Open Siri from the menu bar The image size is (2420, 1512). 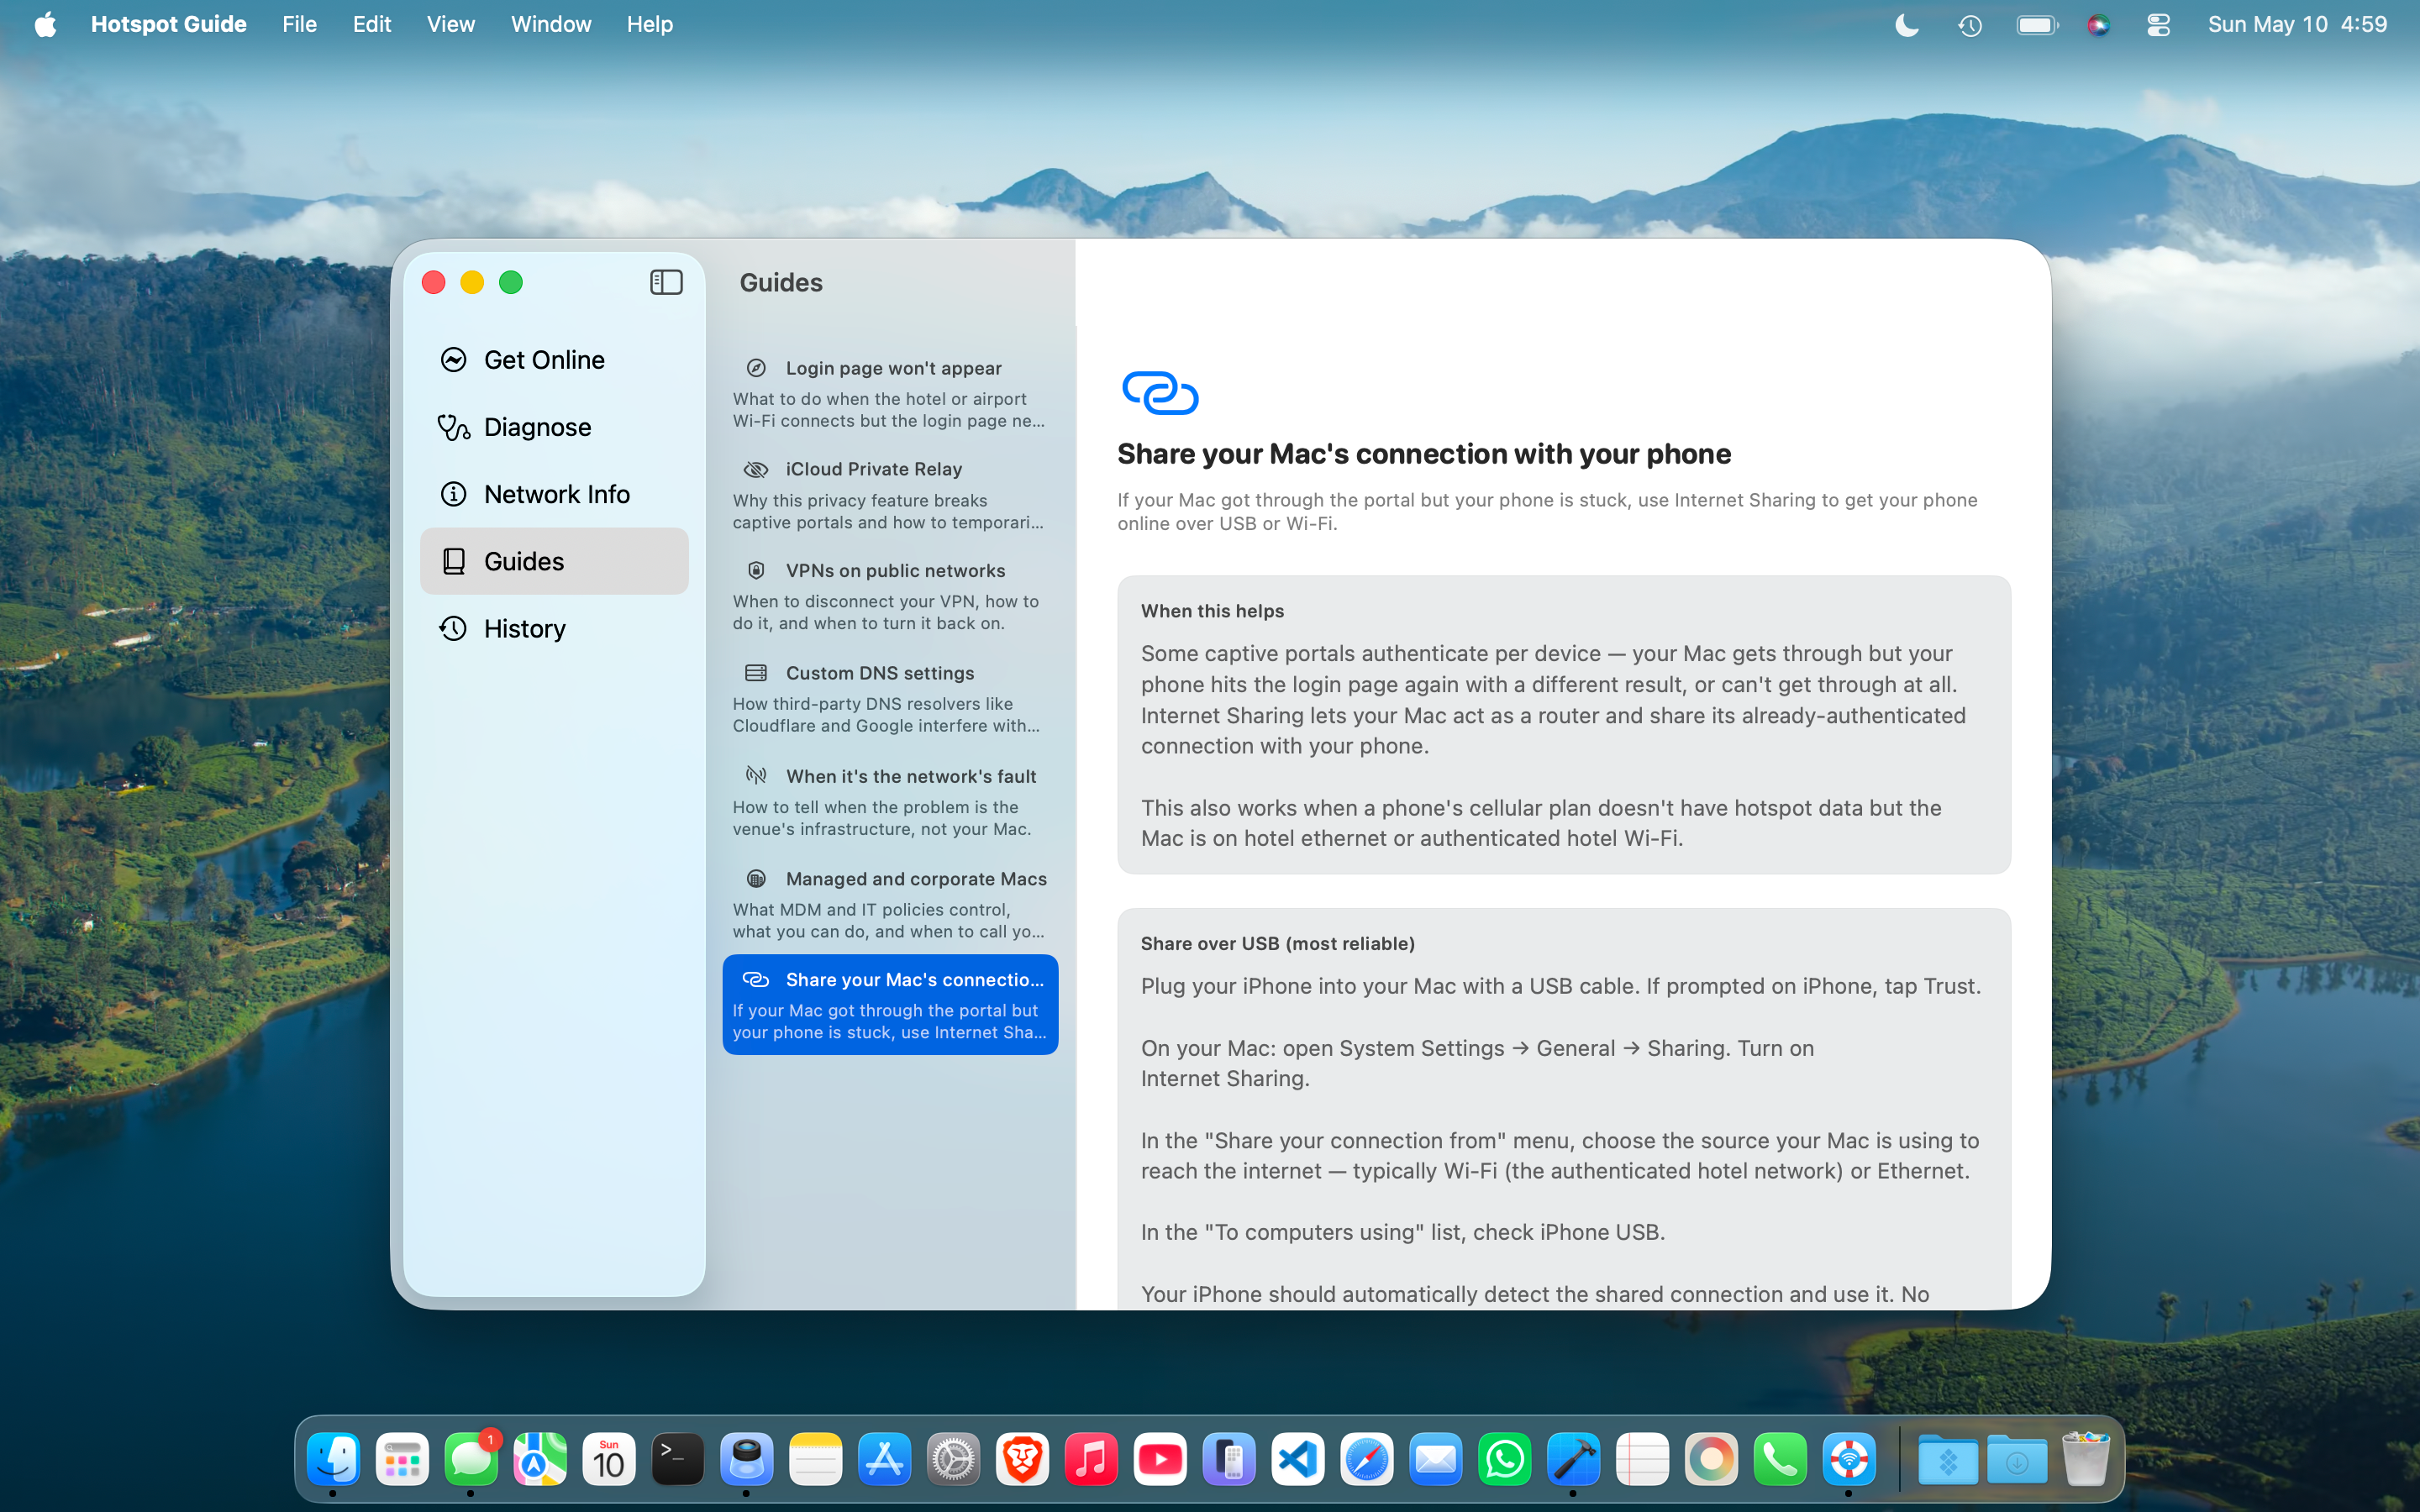coord(2098,25)
